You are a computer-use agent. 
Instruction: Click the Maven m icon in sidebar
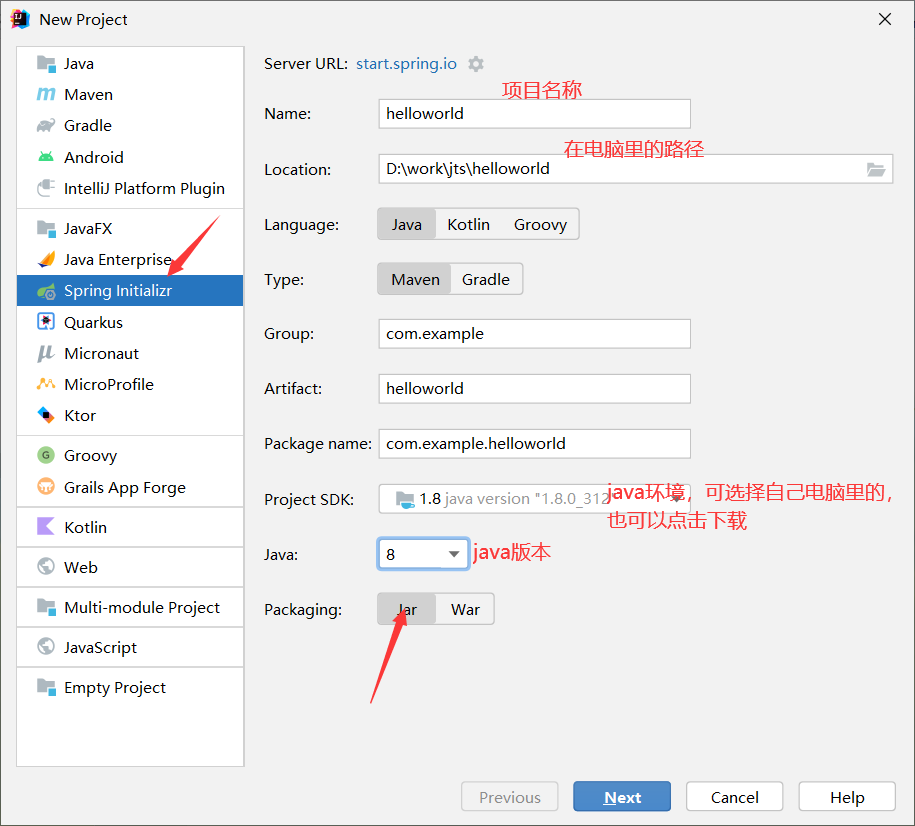(46, 94)
